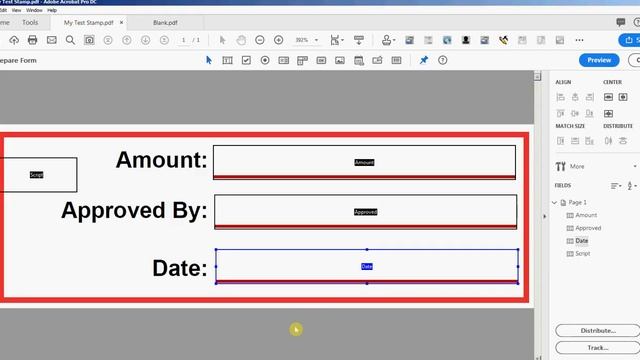Click the Distribute... button

pyautogui.click(x=598, y=331)
